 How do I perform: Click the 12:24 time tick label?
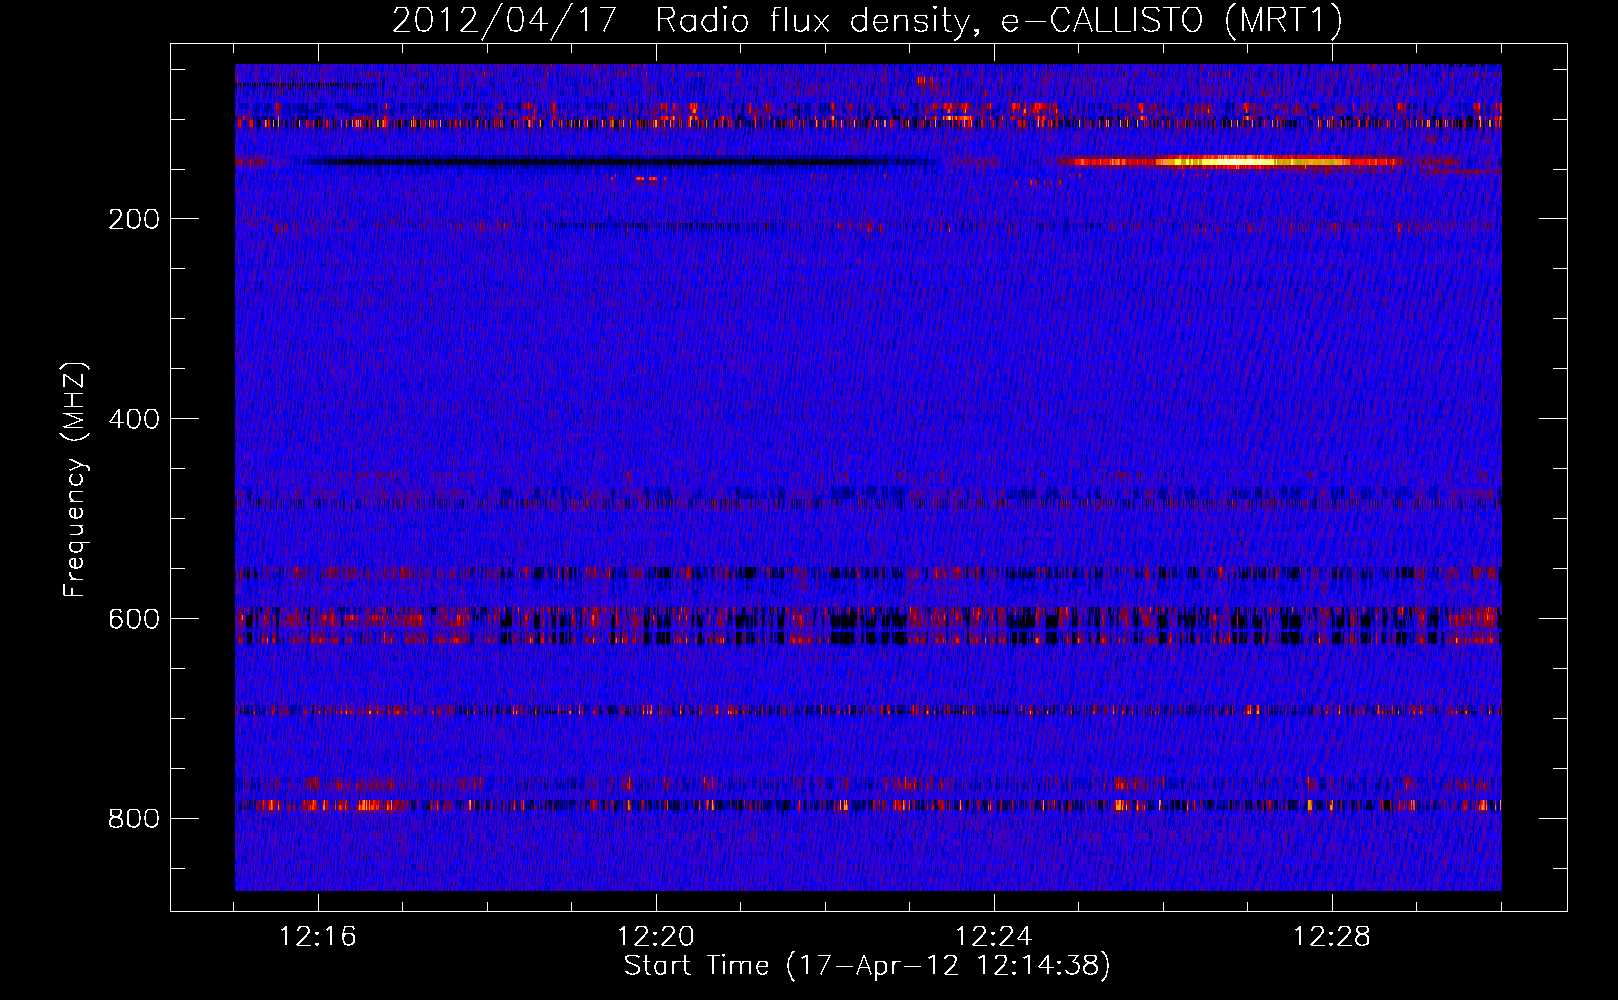tap(994, 937)
